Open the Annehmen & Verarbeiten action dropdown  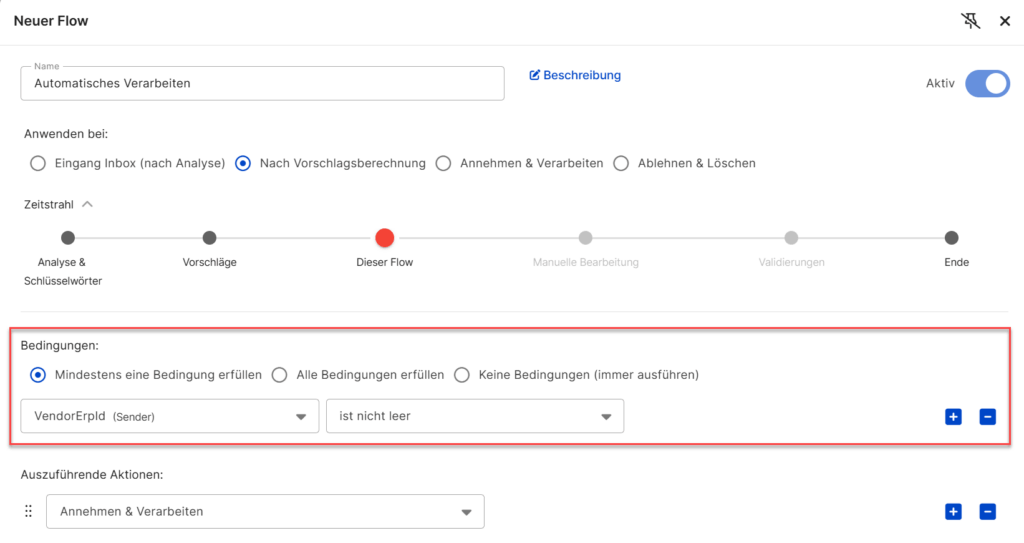pyautogui.click(x=265, y=512)
